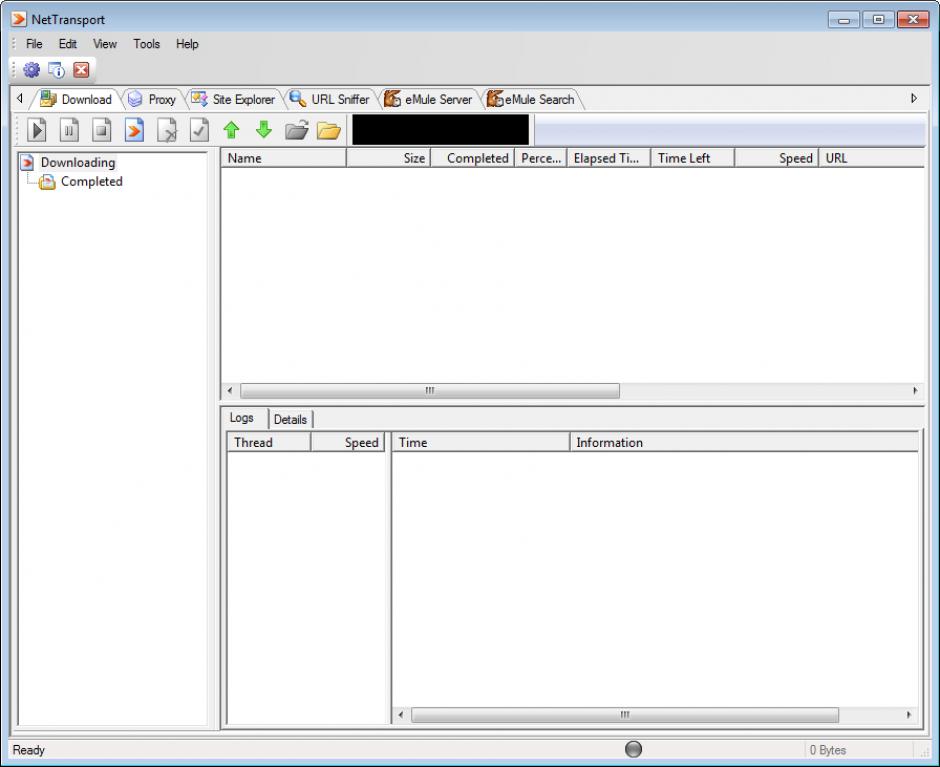Click the Information column header
940x767 pixels.
(x=743, y=443)
